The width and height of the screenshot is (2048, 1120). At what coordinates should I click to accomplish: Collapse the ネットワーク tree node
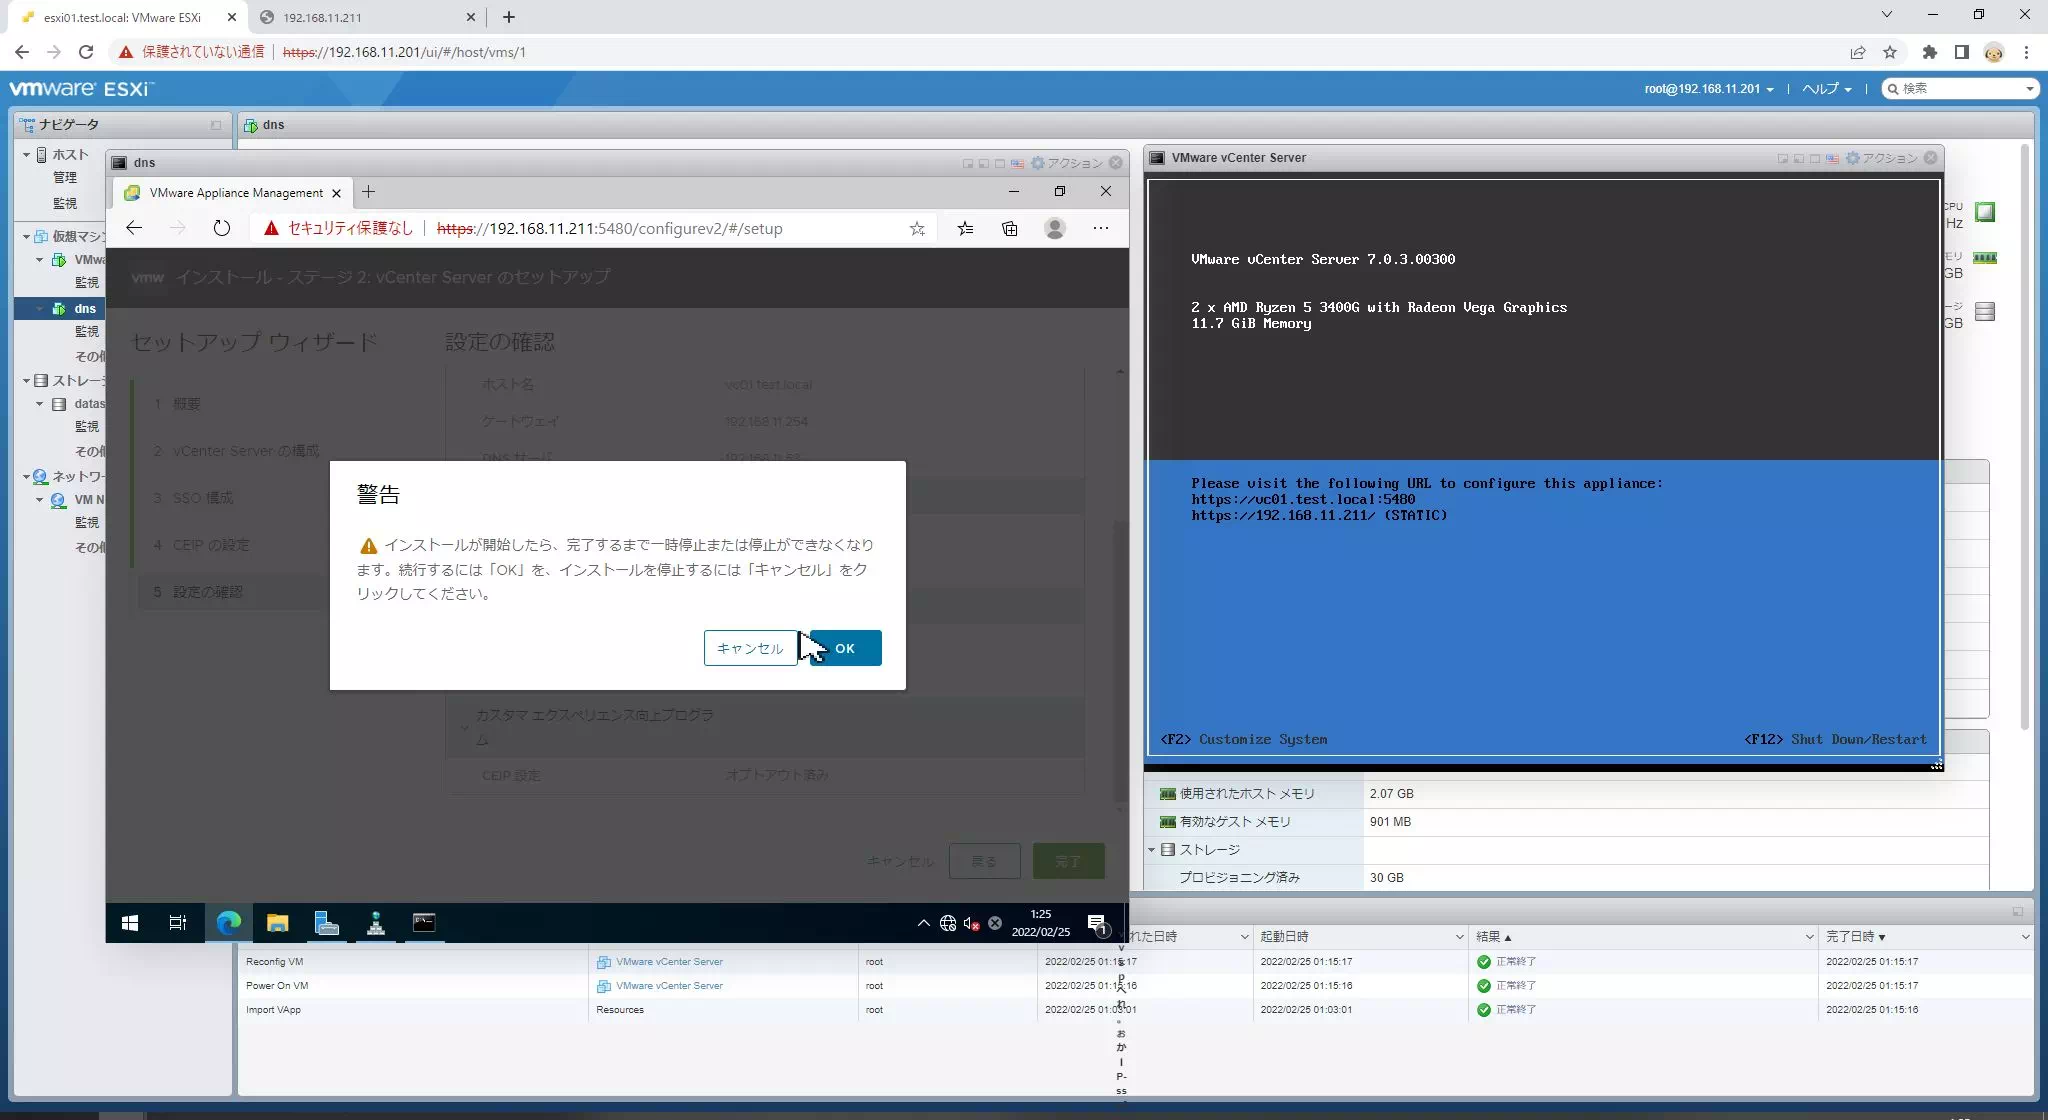pos(27,477)
